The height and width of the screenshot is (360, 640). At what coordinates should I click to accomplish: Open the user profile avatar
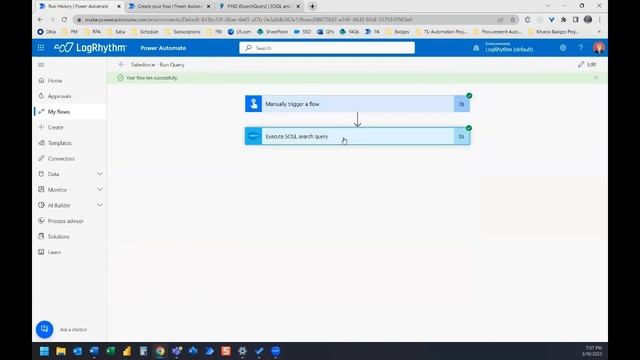pos(598,48)
